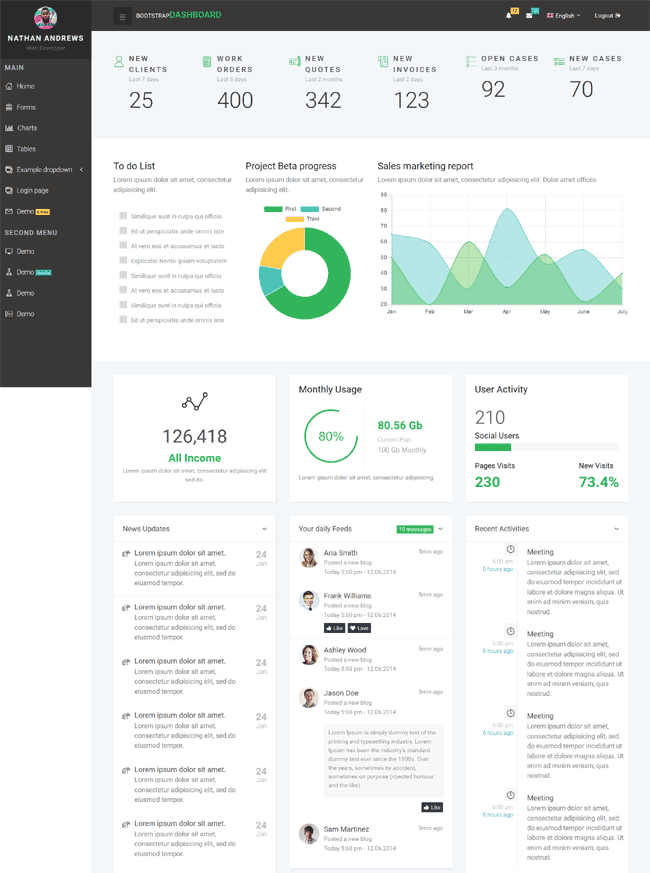Click Sam Martinez's avatar

pyautogui.click(x=309, y=833)
